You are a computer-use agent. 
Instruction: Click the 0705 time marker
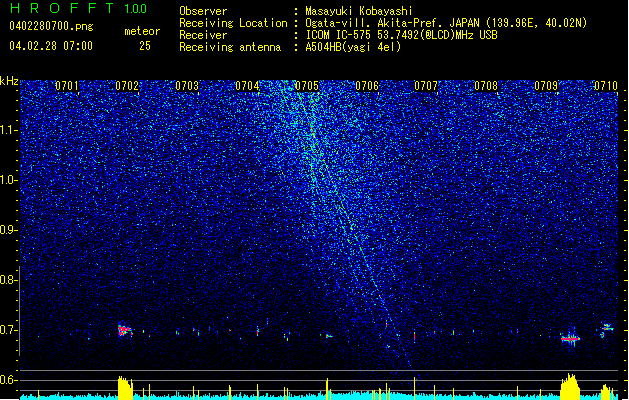coord(307,86)
